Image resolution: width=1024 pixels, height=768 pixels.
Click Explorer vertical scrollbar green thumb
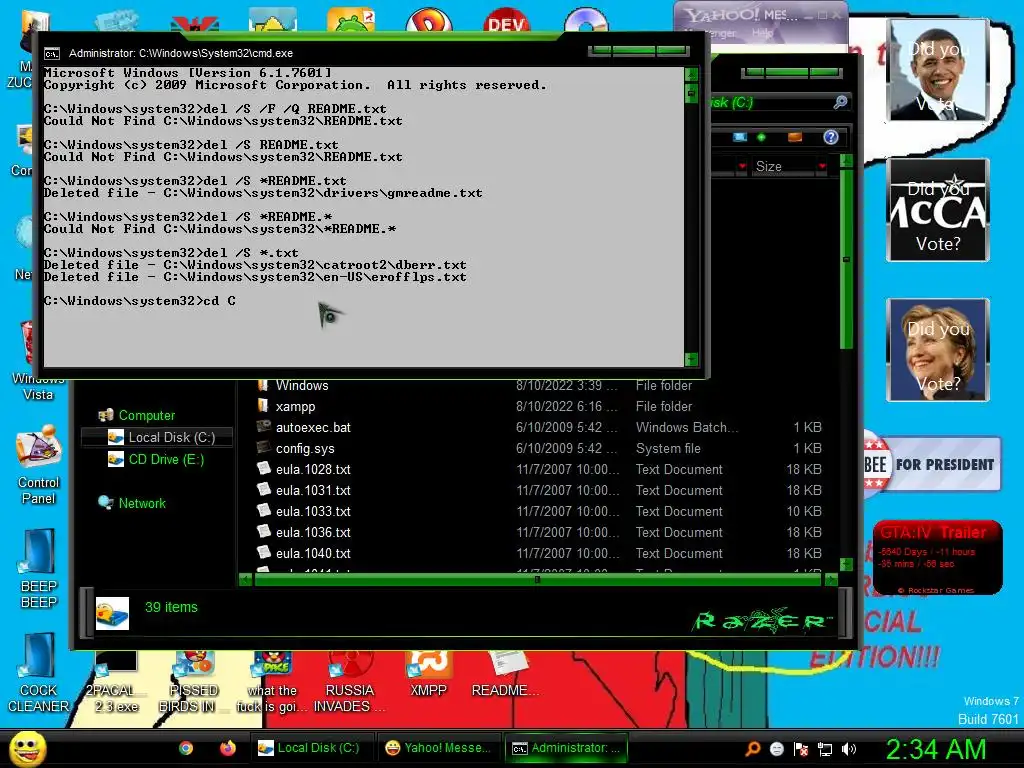point(846,259)
